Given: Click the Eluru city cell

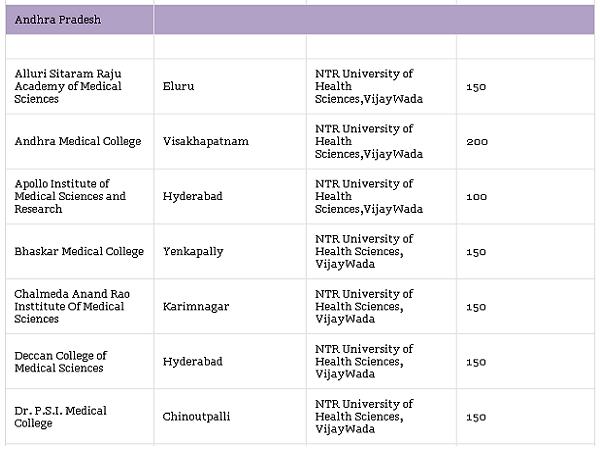Looking at the screenshot, I should [178, 86].
